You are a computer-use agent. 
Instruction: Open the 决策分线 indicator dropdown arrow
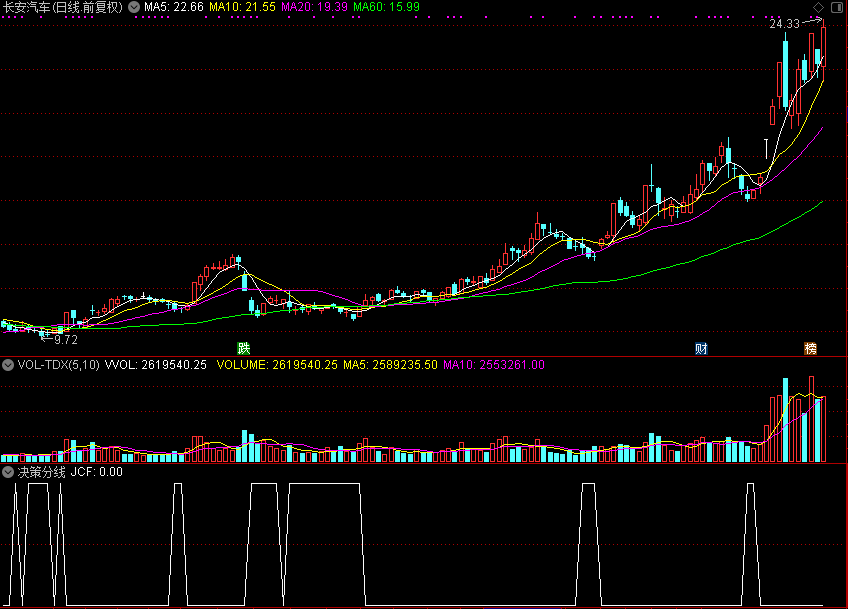tap(8, 472)
